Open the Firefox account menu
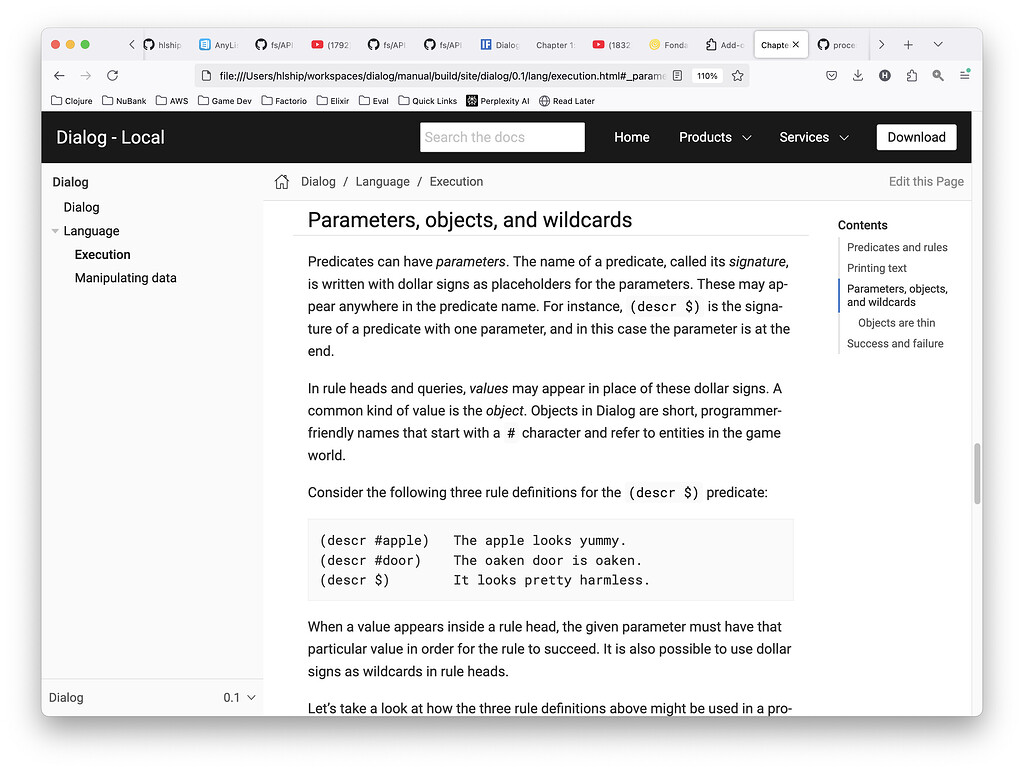Image resolution: width=1024 pixels, height=770 pixels. (884, 75)
